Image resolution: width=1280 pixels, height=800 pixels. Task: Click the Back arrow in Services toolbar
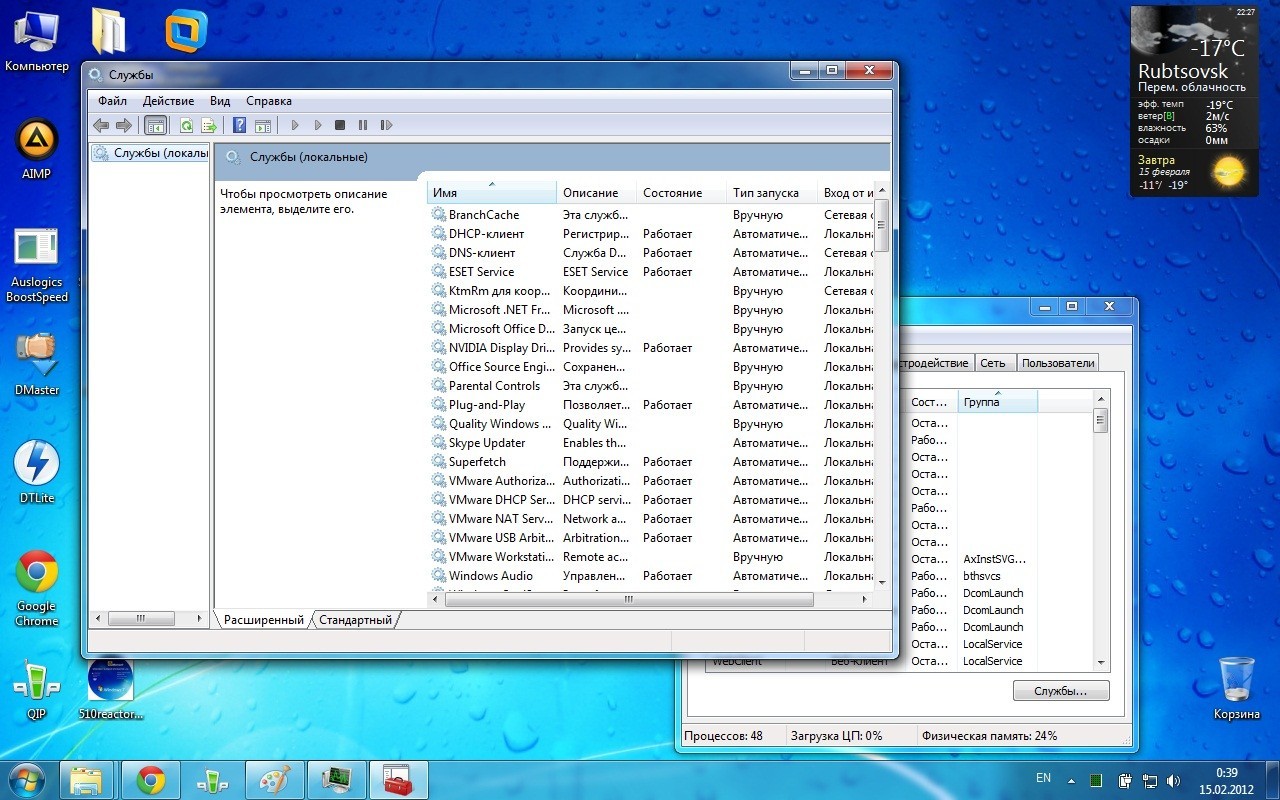pos(101,125)
